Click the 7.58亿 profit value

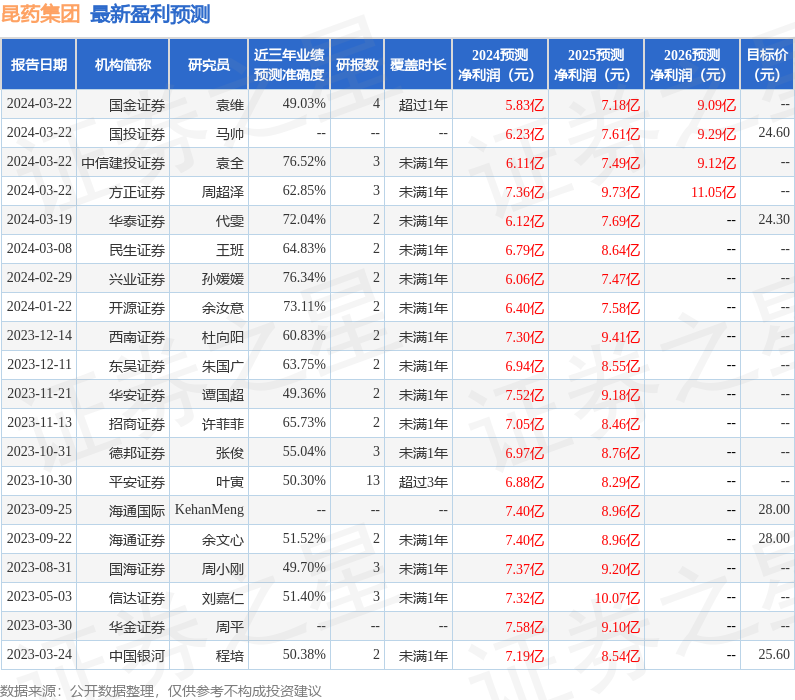(x=524, y=627)
